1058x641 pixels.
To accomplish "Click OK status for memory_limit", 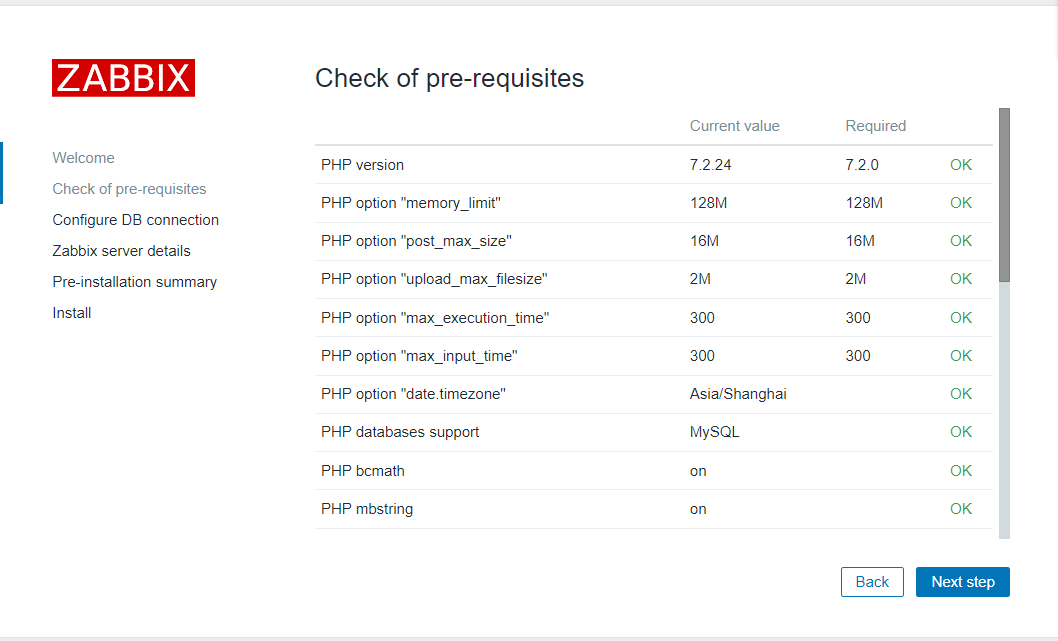I will click(960, 203).
